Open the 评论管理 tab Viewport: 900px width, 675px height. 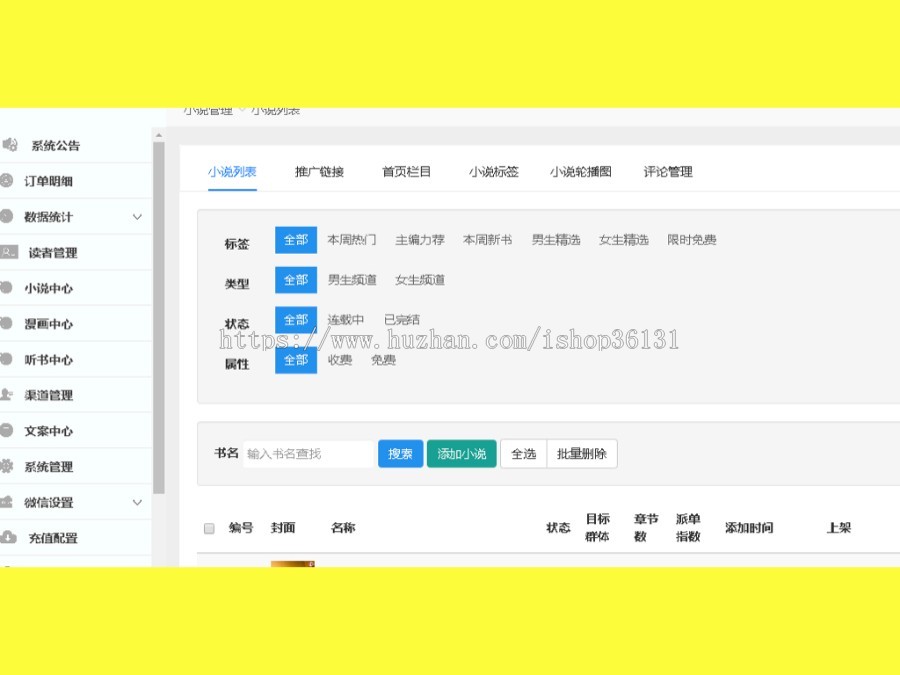[x=667, y=171]
